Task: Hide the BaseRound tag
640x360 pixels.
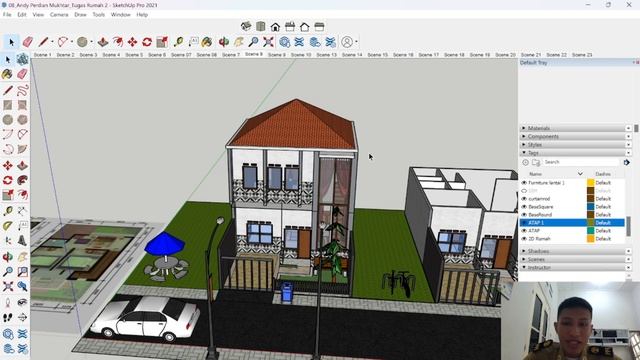Action: (524, 215)
